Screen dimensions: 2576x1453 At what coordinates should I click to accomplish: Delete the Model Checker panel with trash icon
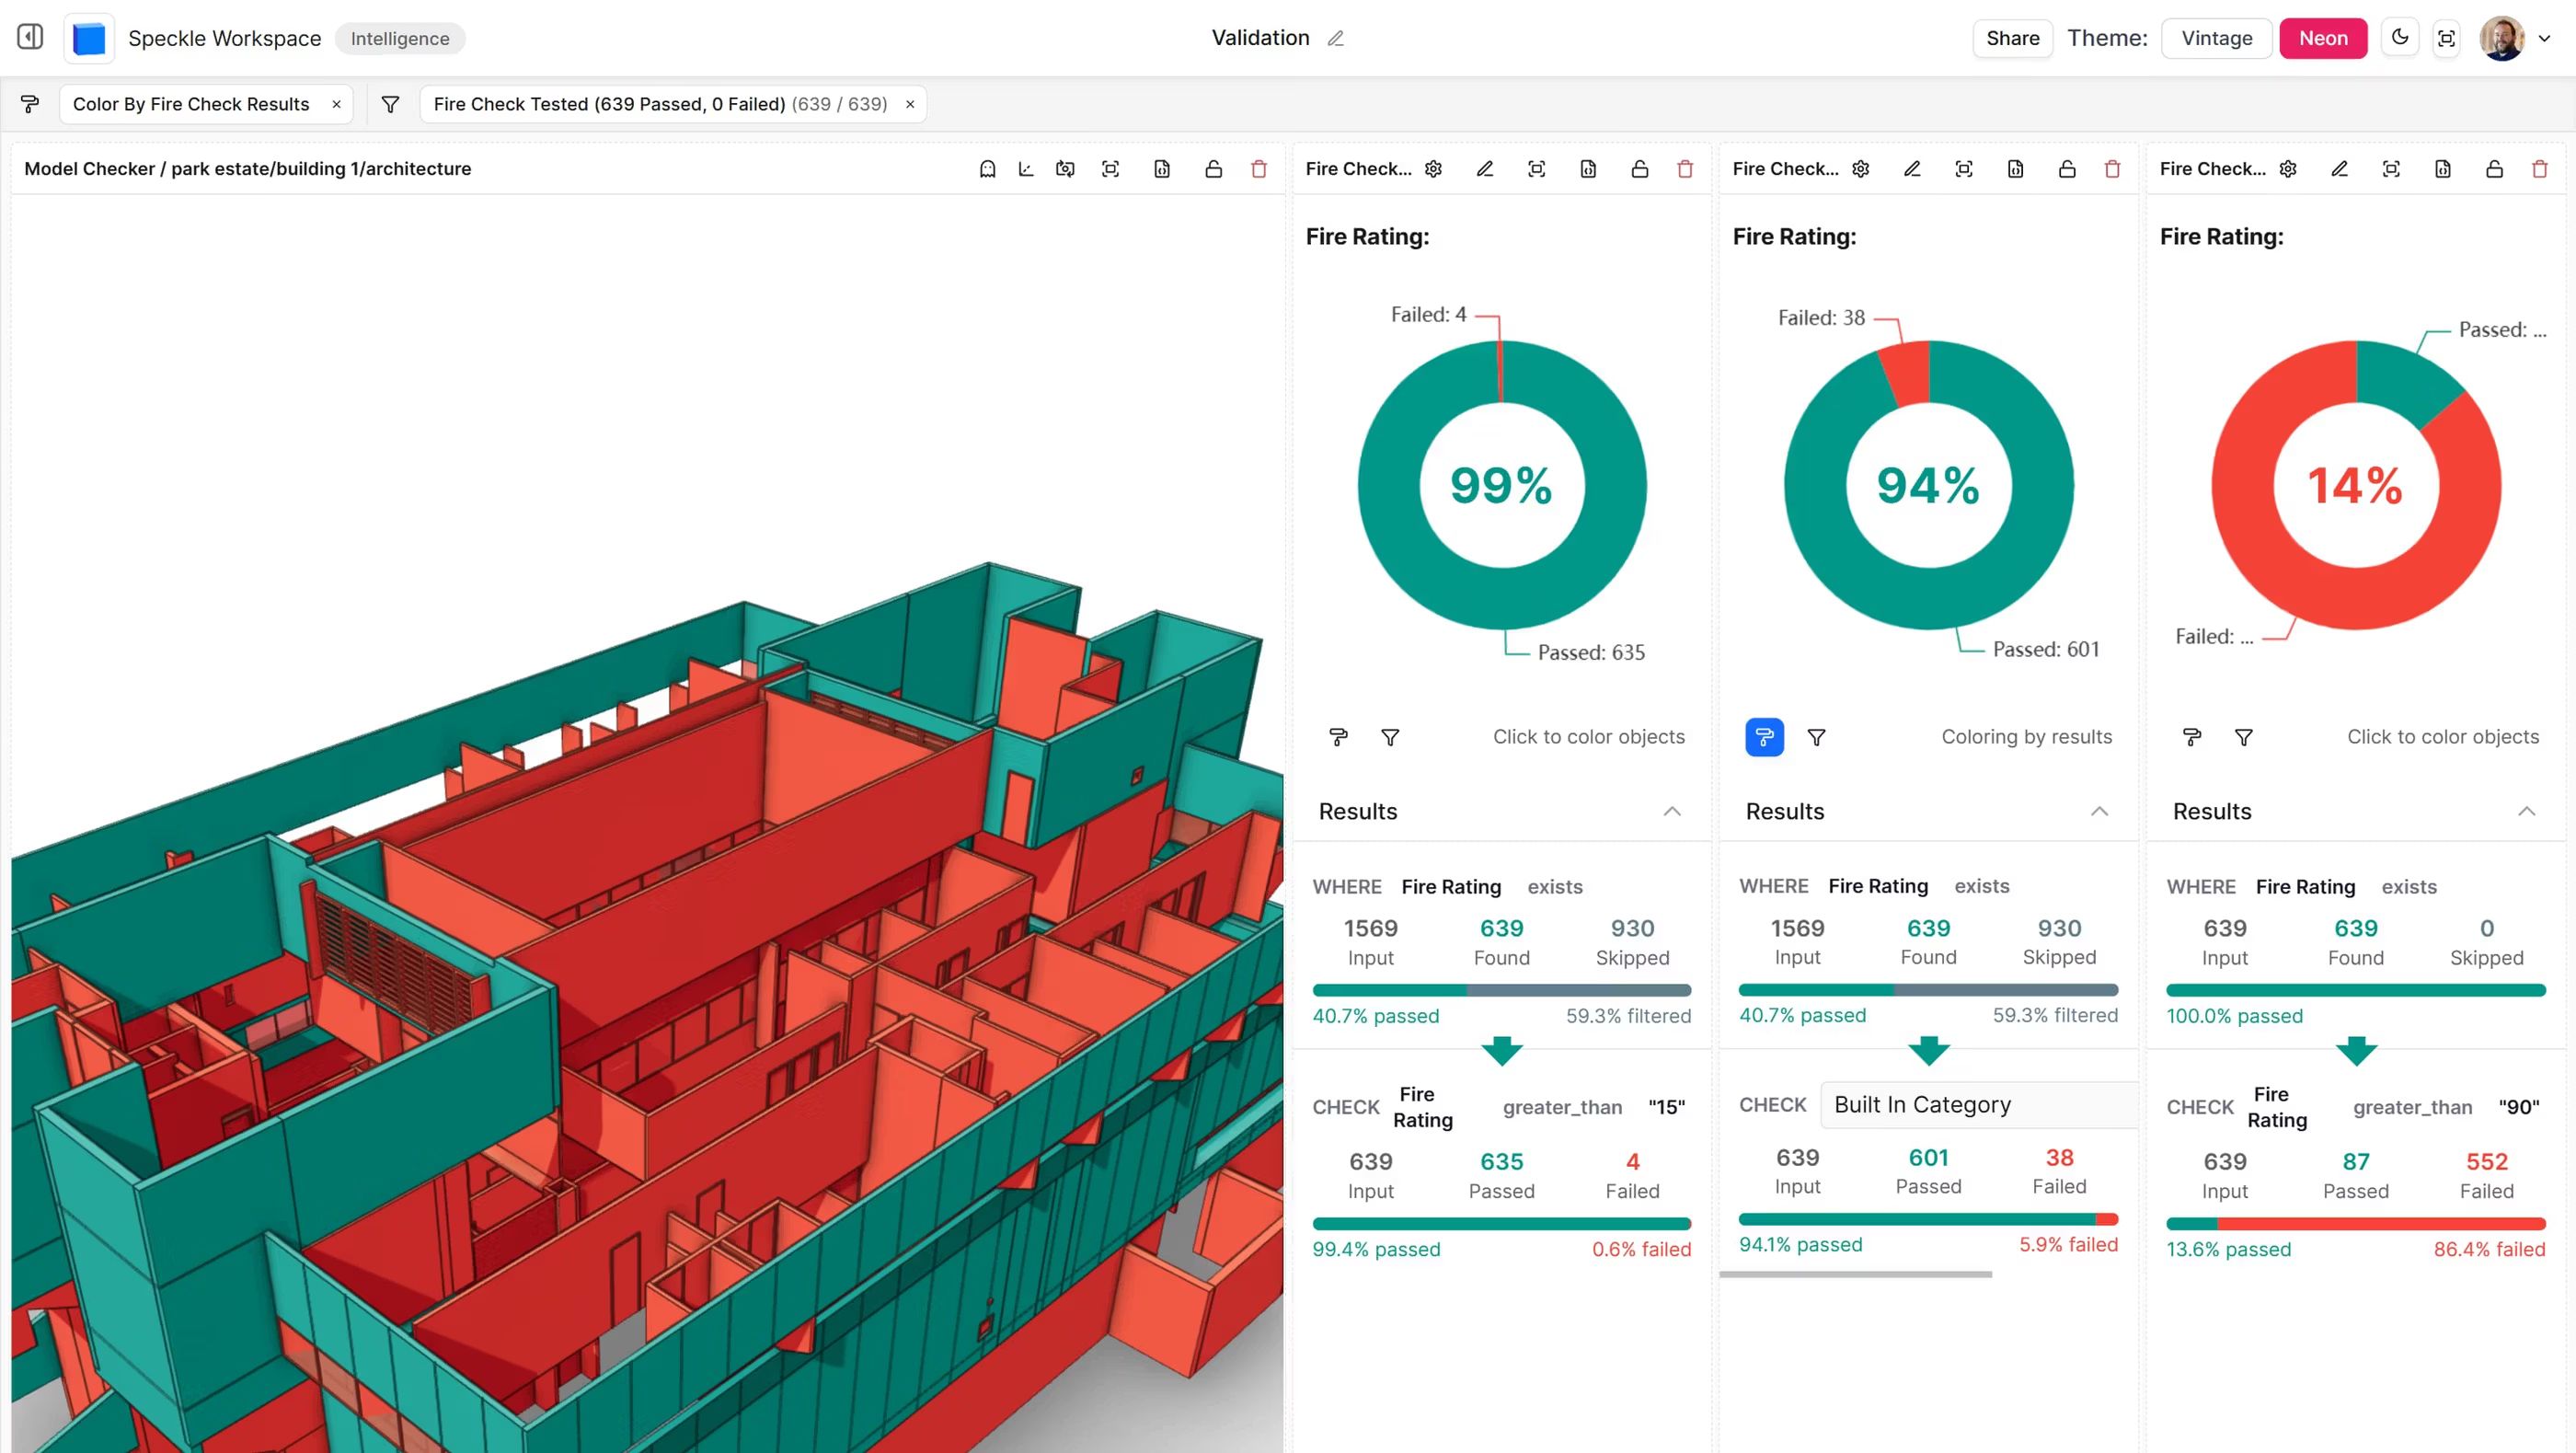coord(1259,169)
